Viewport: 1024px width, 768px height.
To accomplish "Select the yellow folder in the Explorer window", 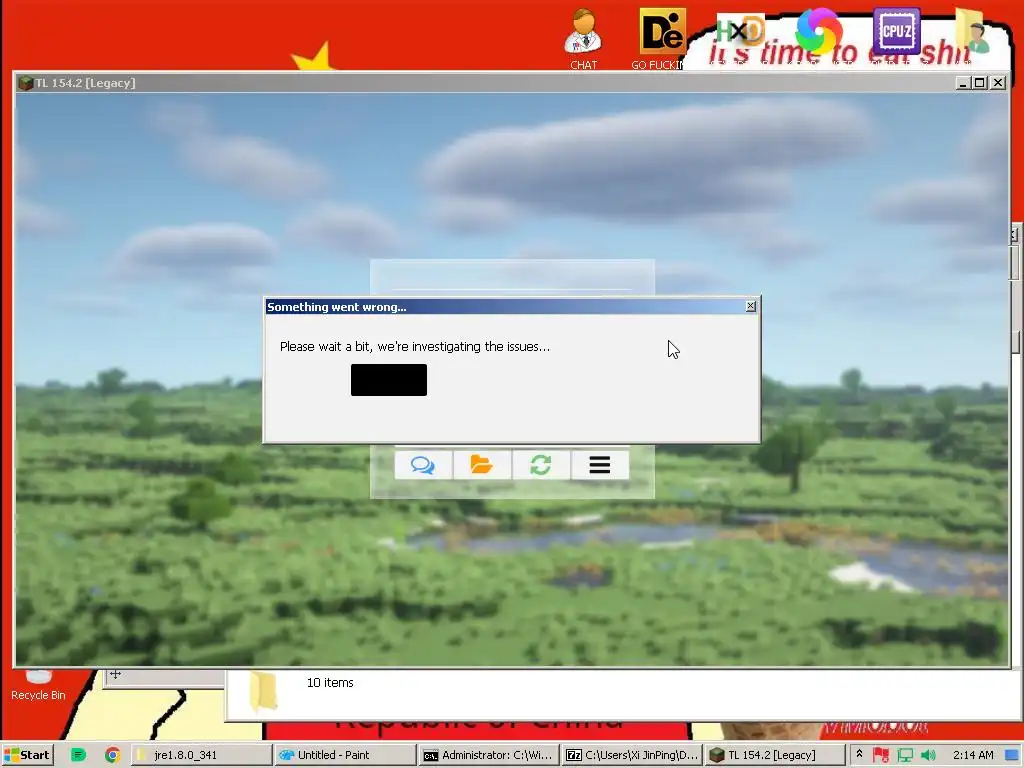I will click(264, 692).
